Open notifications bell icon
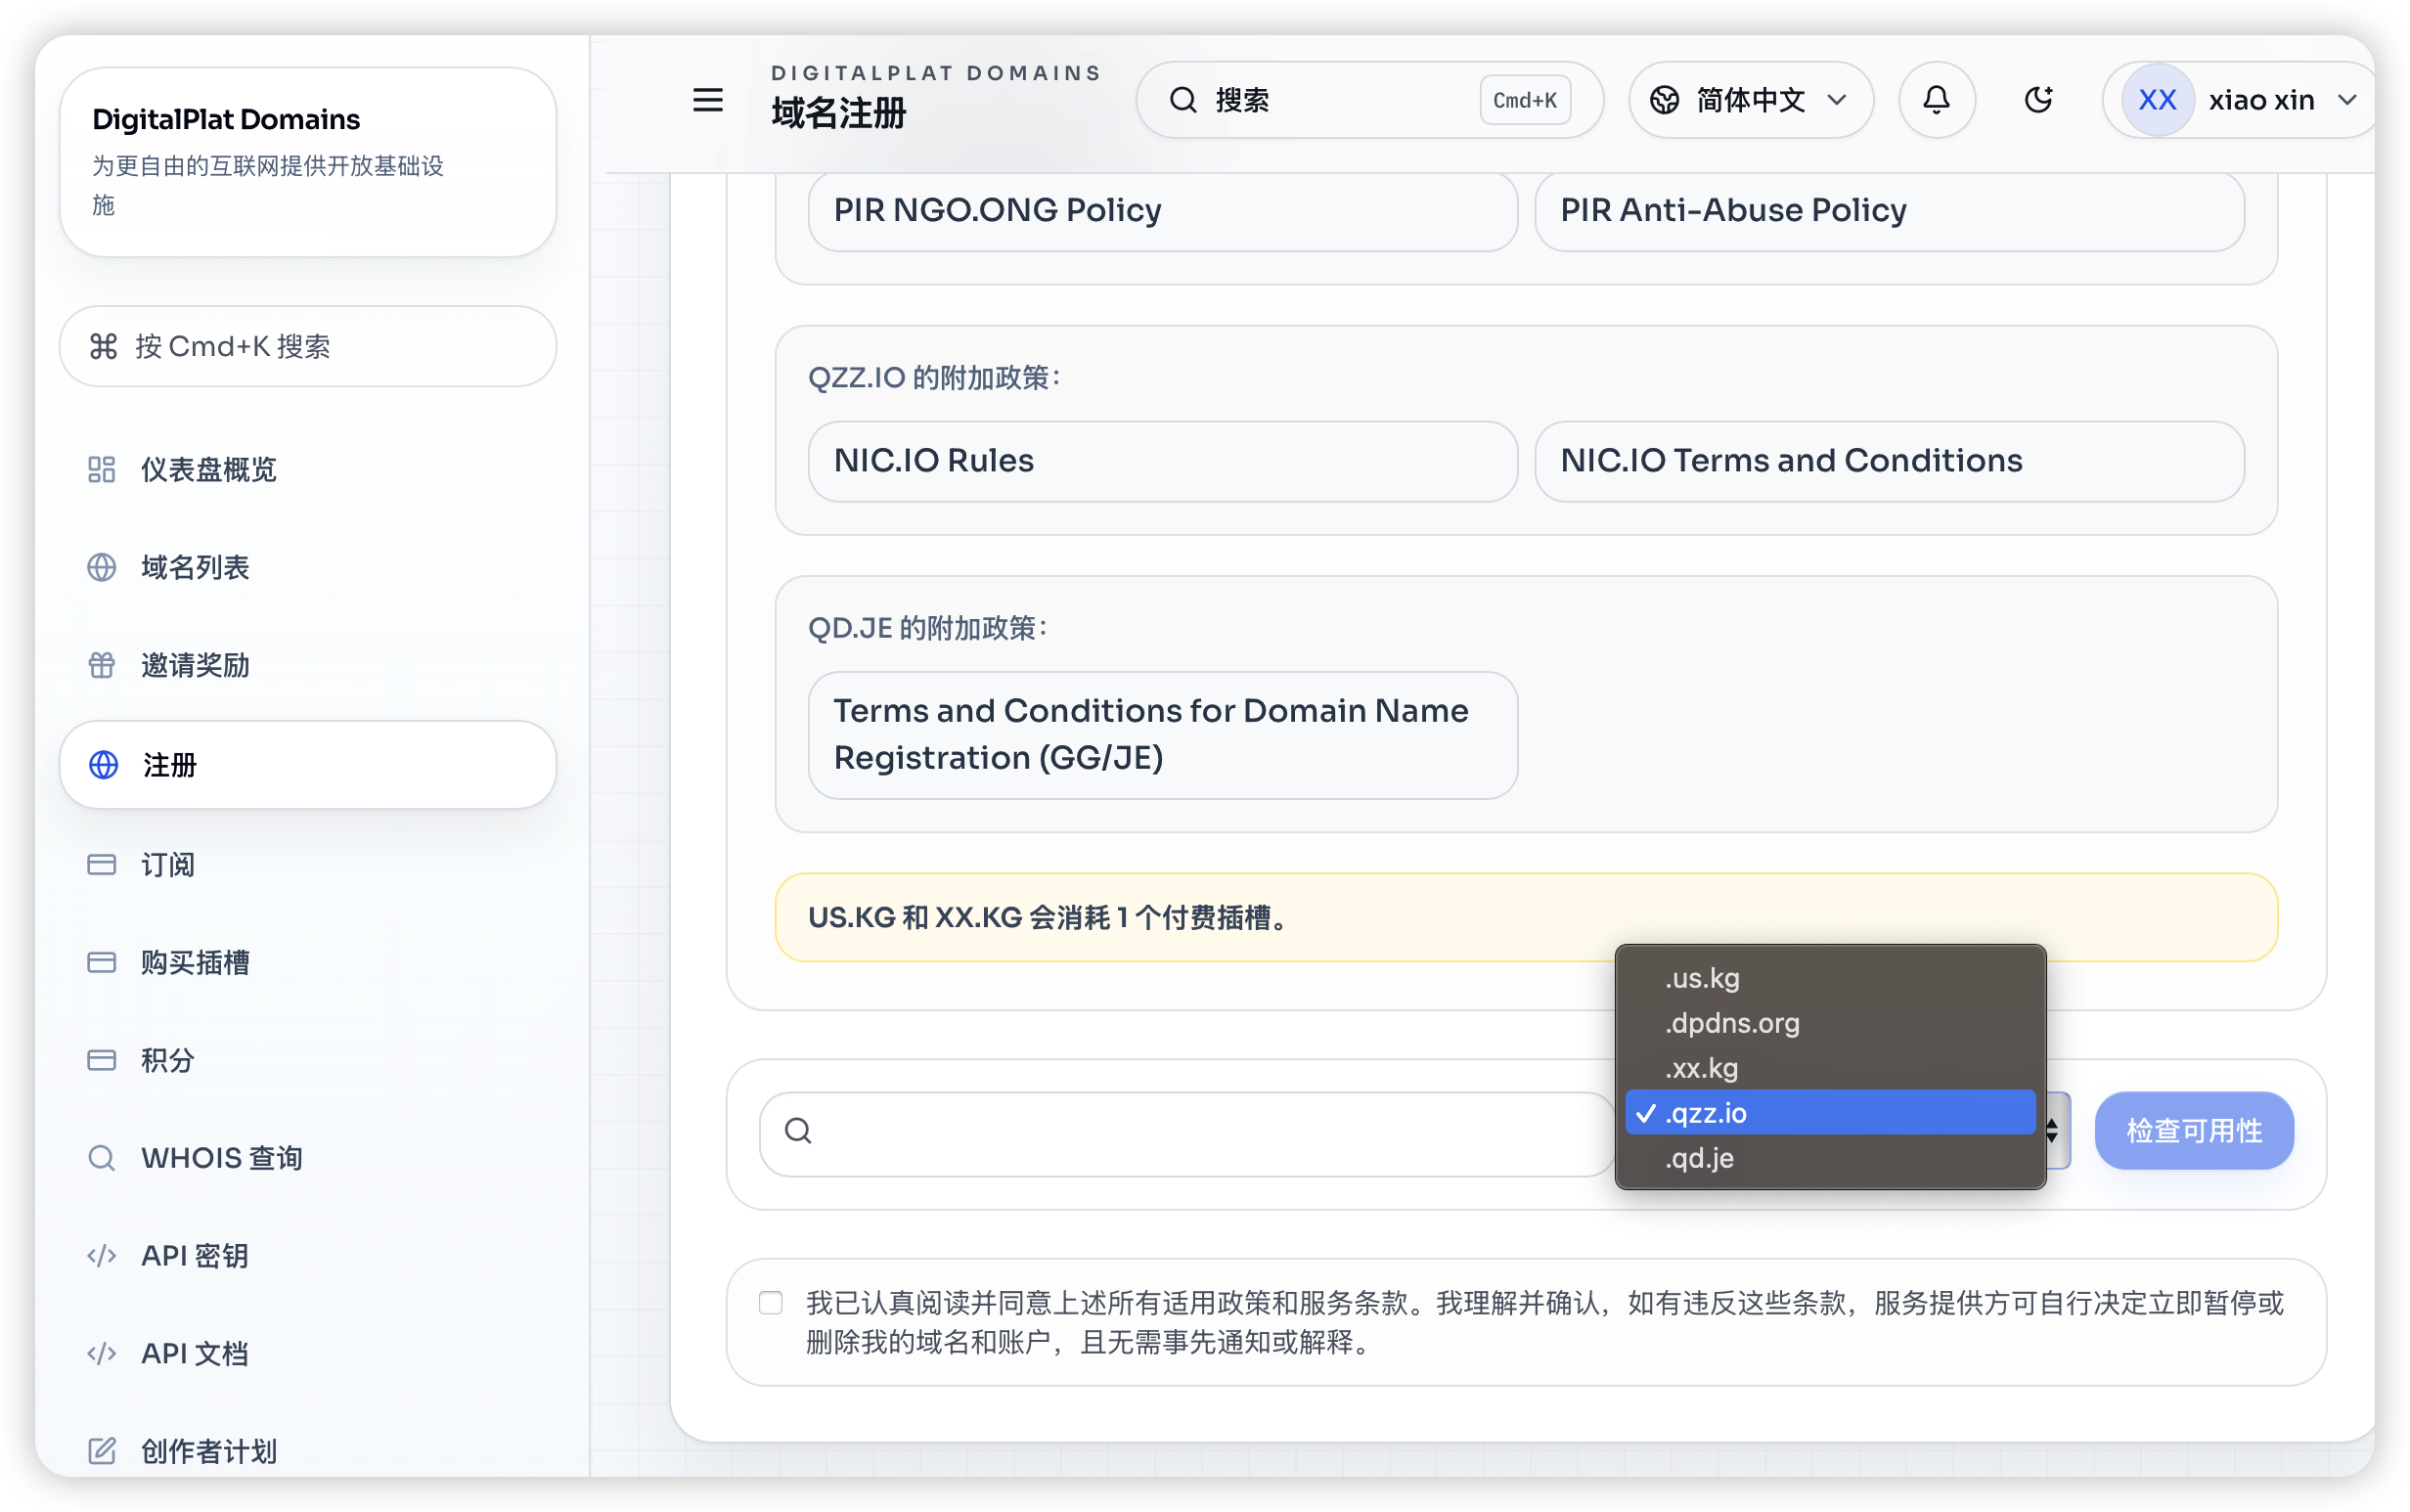 tap(1936, 100)
